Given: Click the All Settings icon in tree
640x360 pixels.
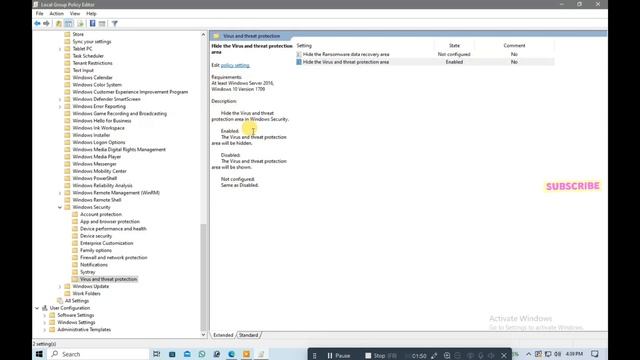Looking at the screenshot, I should [x=60, y=301].
